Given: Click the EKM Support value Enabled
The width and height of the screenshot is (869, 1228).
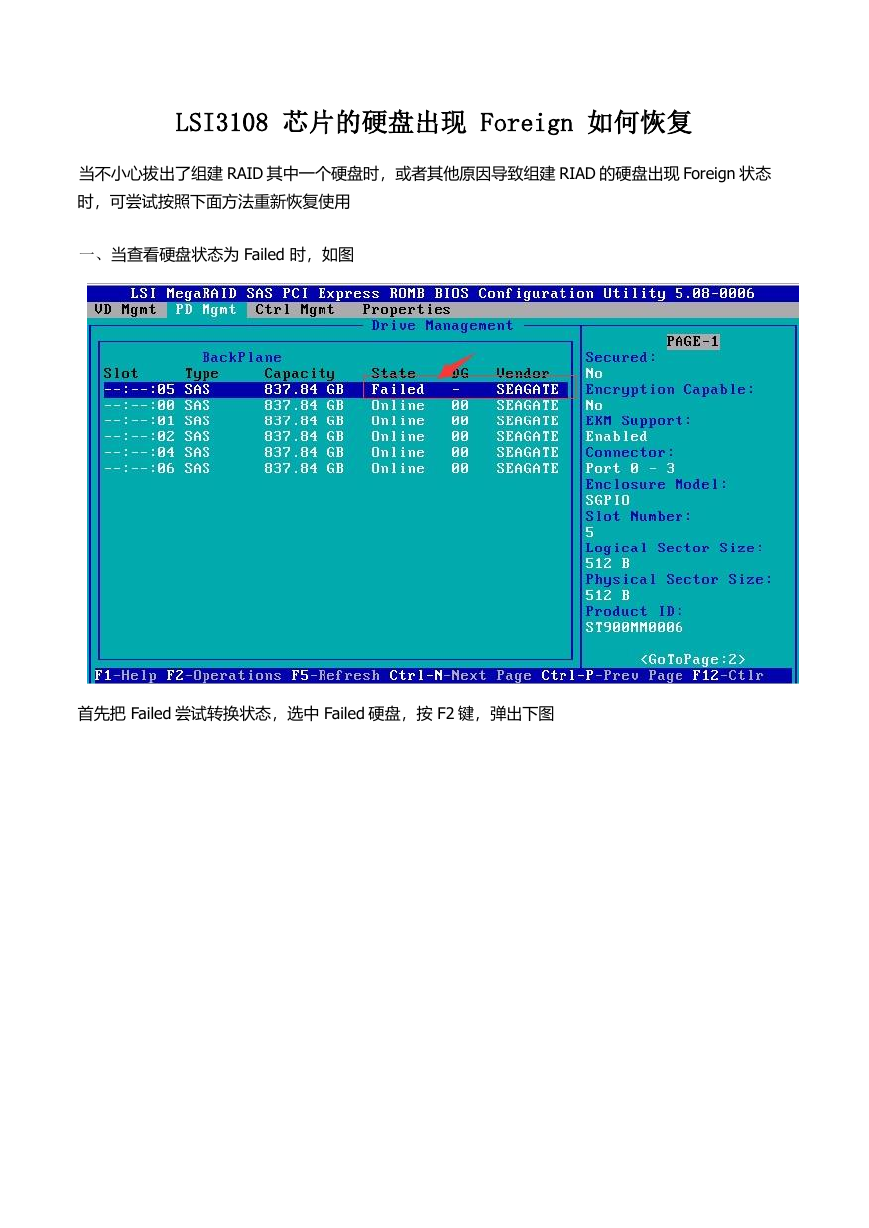Looking at the screenshot, I should [x=616, y=436].
